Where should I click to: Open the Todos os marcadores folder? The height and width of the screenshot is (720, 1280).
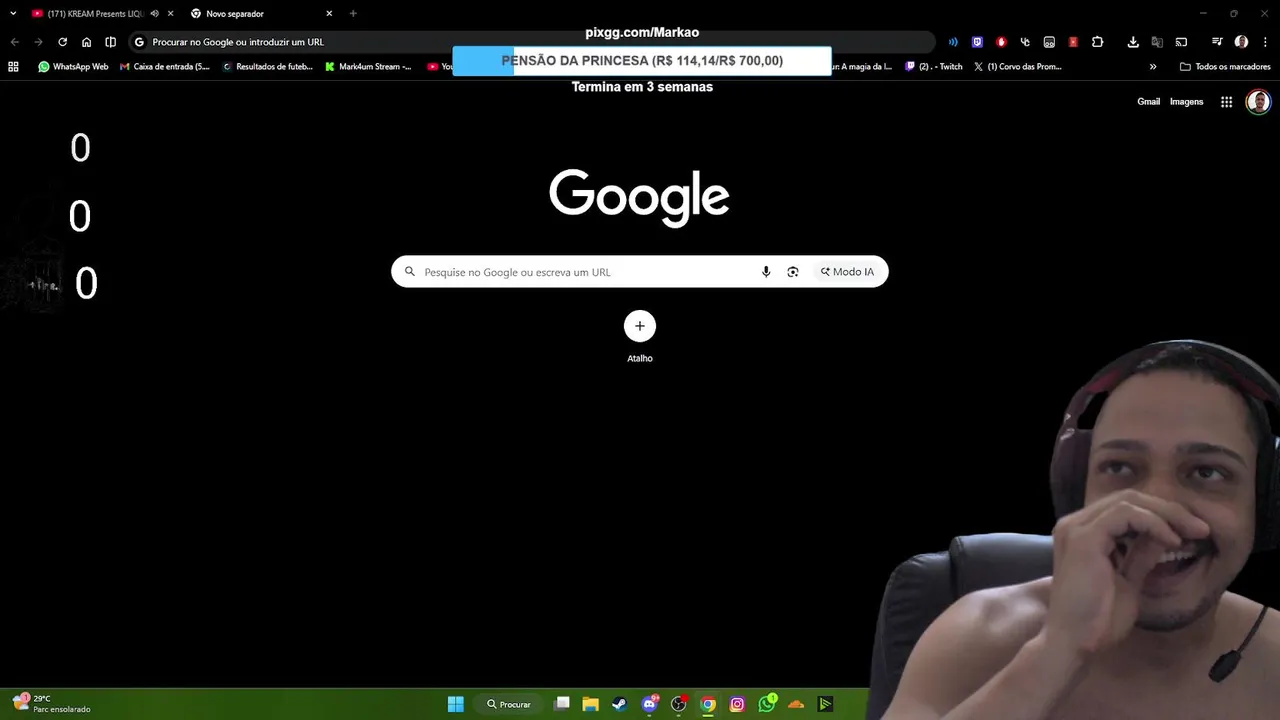pos(1225,67)
